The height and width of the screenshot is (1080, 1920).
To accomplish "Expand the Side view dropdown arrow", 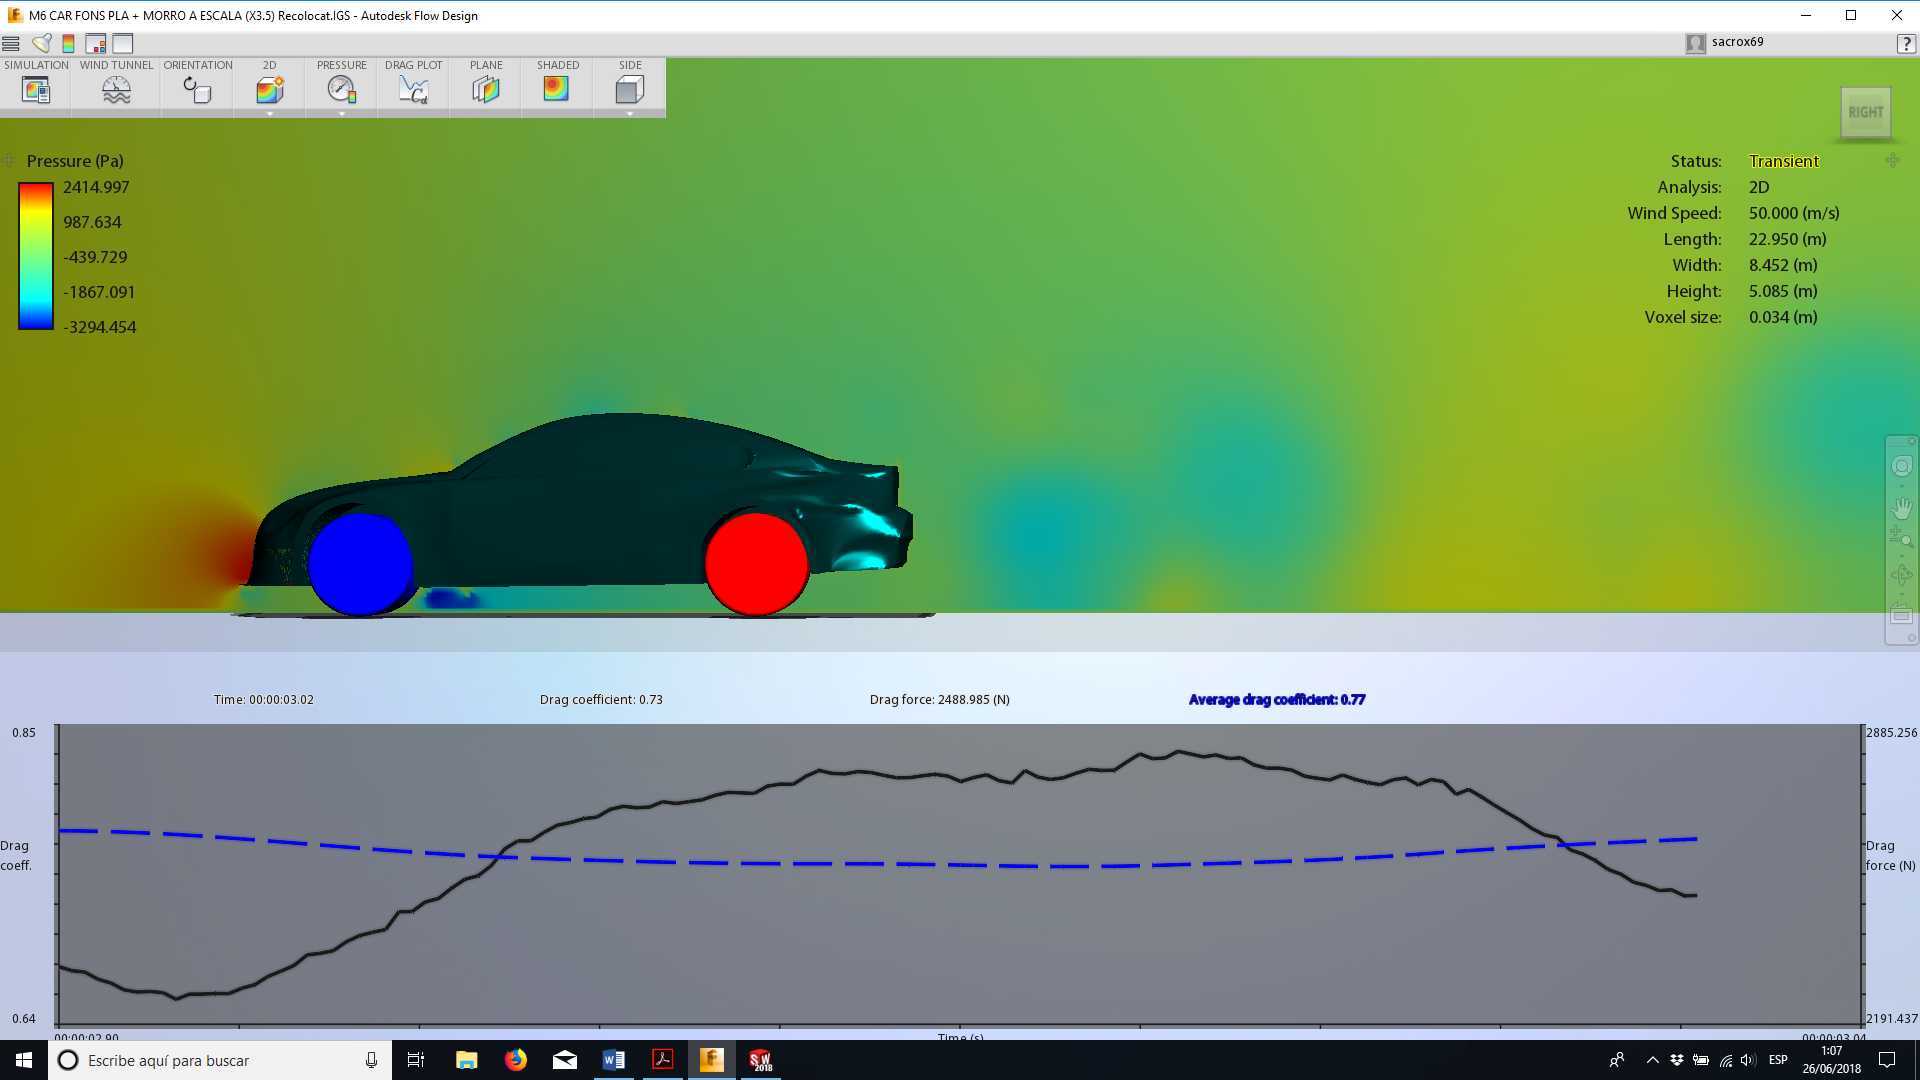I will coord(630,113).
